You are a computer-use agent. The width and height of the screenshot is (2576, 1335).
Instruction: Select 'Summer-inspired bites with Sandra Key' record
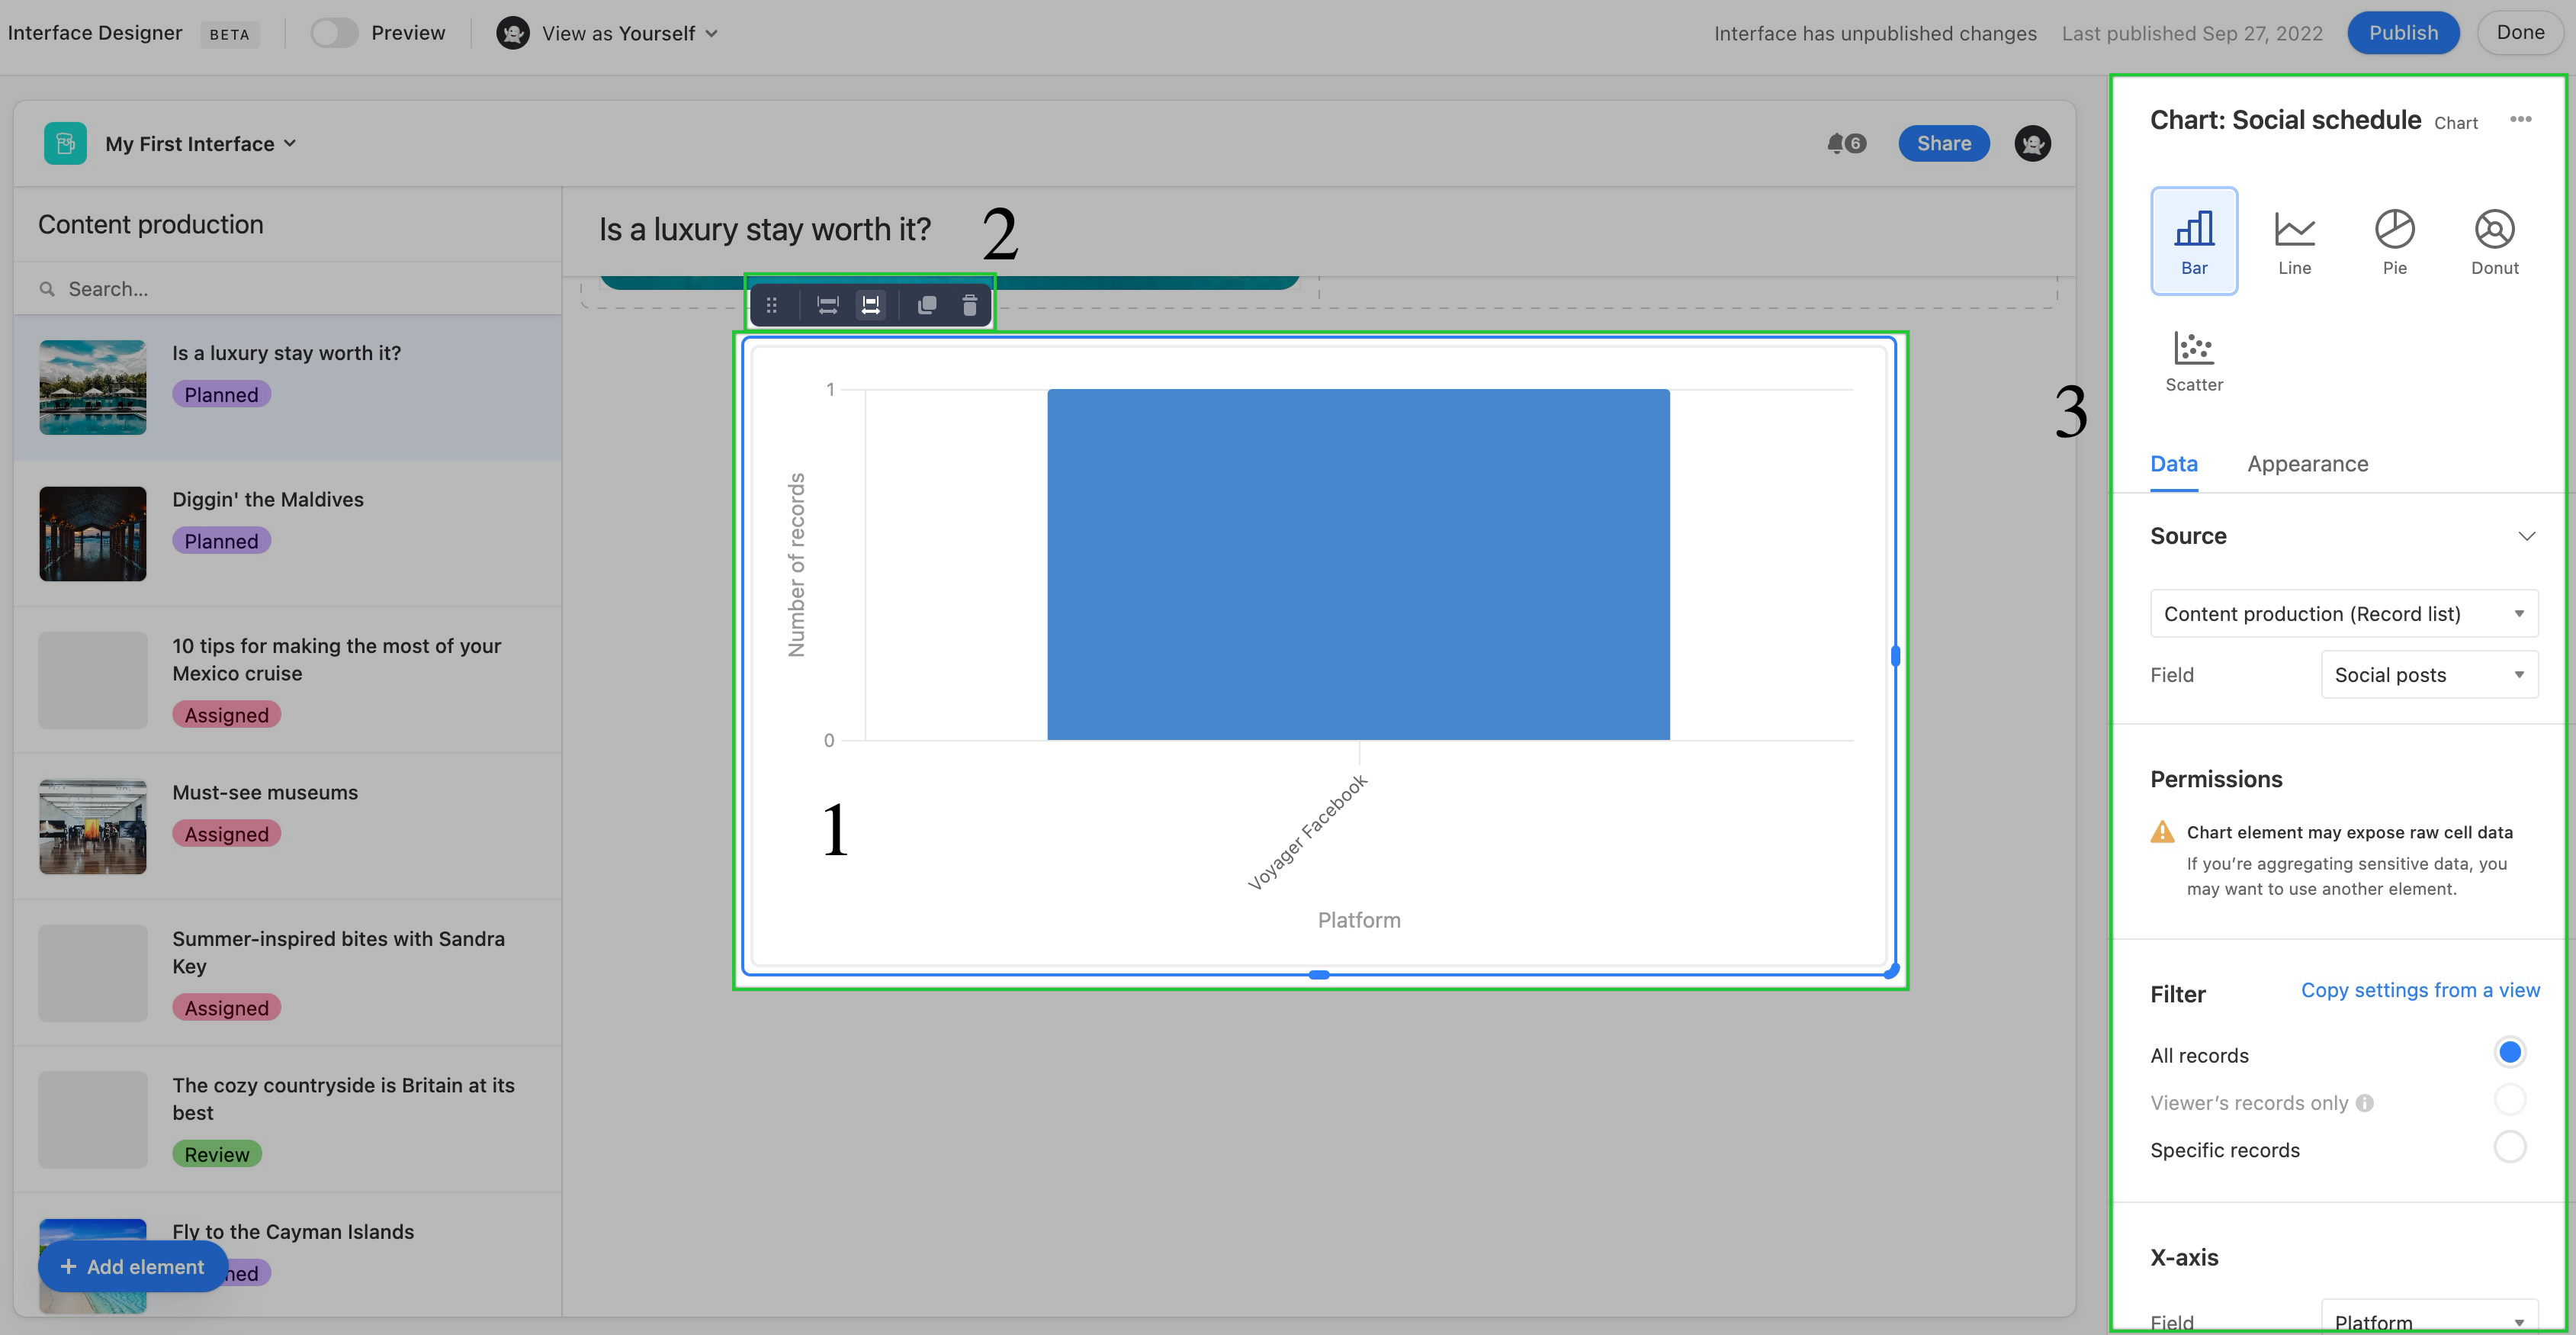287,973
